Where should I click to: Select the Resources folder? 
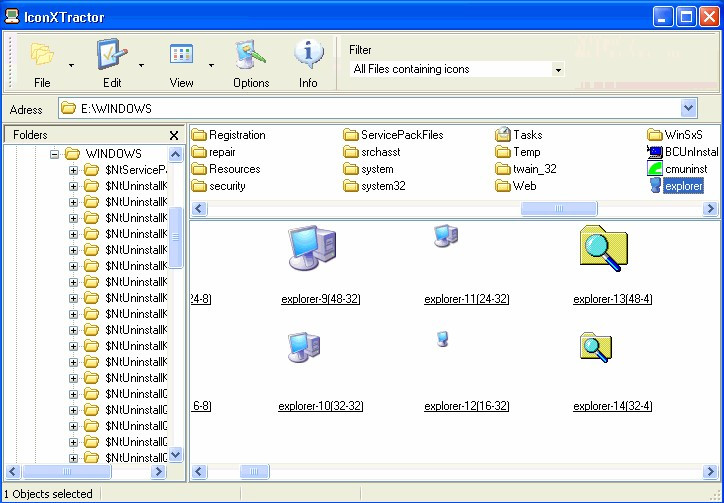click(226, 169)
